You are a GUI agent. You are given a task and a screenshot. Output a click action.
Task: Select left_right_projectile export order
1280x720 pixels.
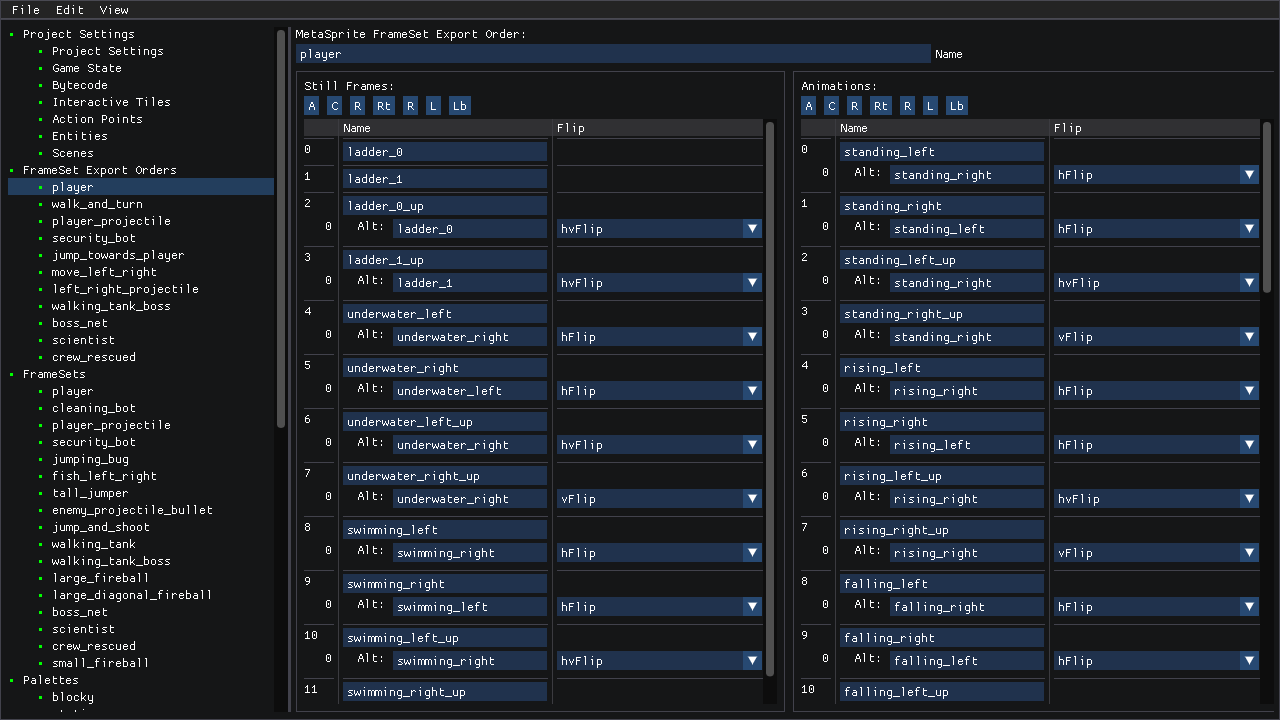125,289
